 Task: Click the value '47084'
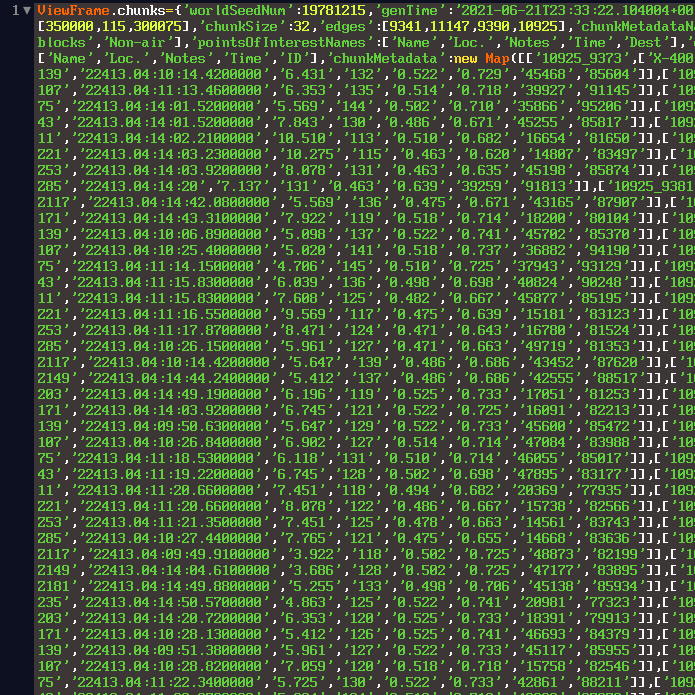(x=540, y=441)
